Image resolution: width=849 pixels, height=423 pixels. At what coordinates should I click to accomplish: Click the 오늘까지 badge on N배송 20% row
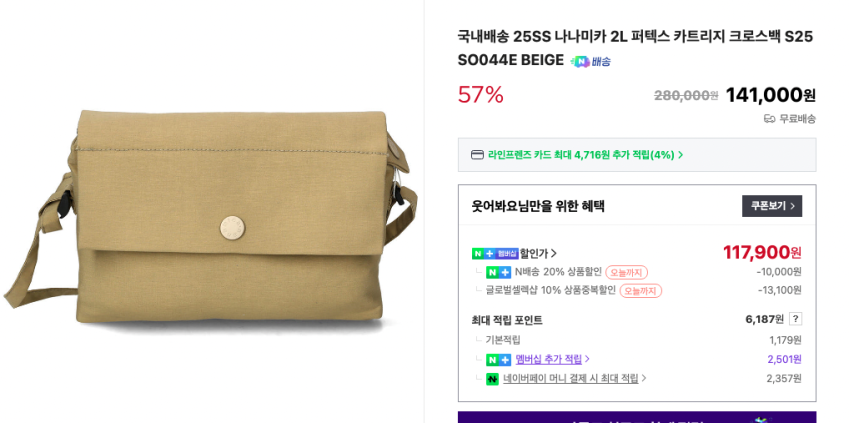[x=626, y=272]
